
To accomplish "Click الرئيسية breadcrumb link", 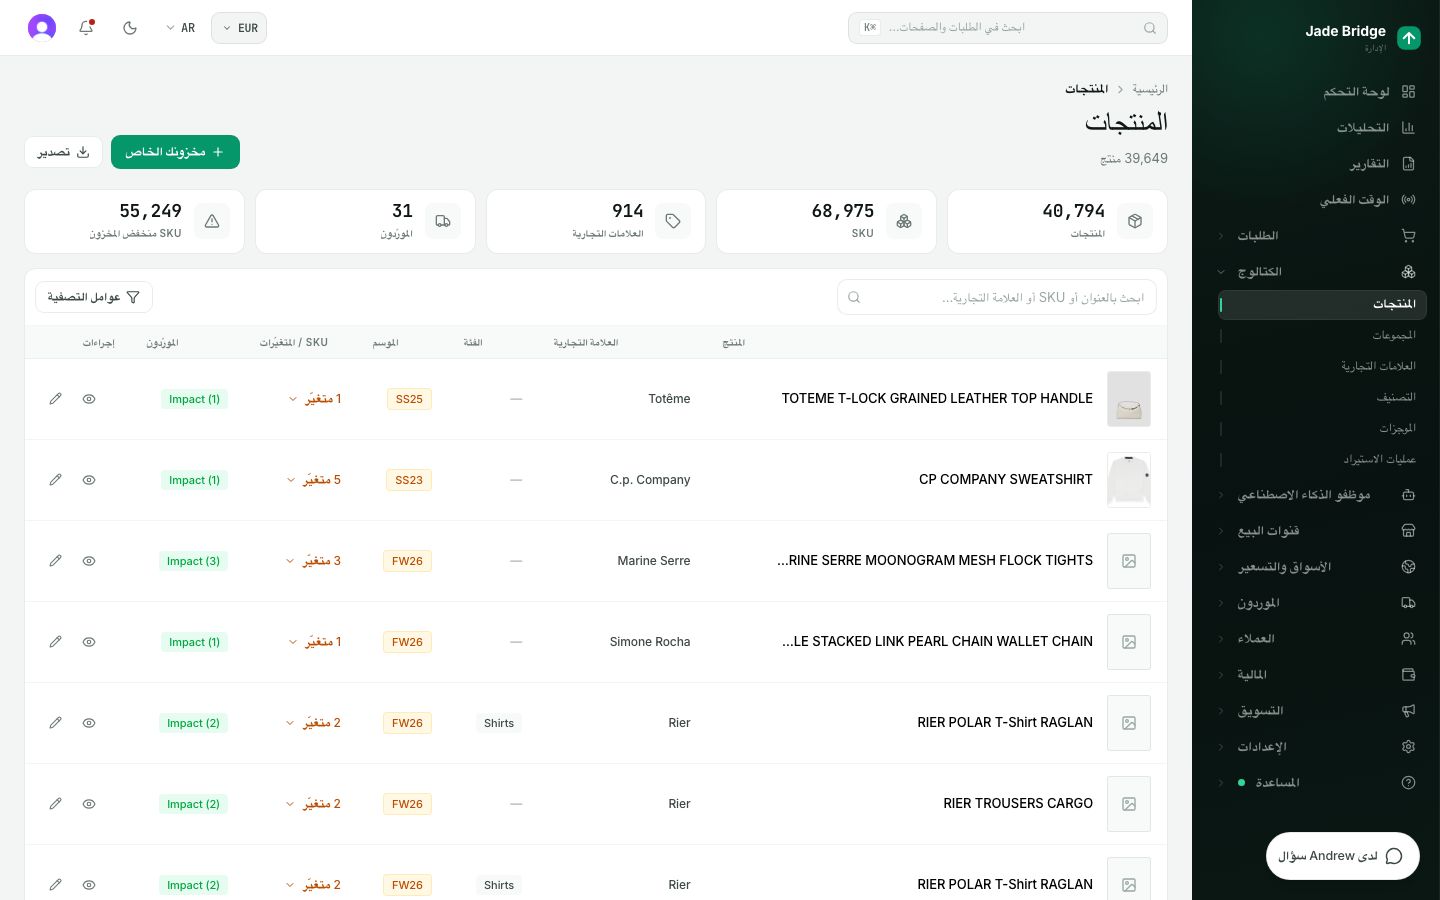I will (x=1150, y=89).
